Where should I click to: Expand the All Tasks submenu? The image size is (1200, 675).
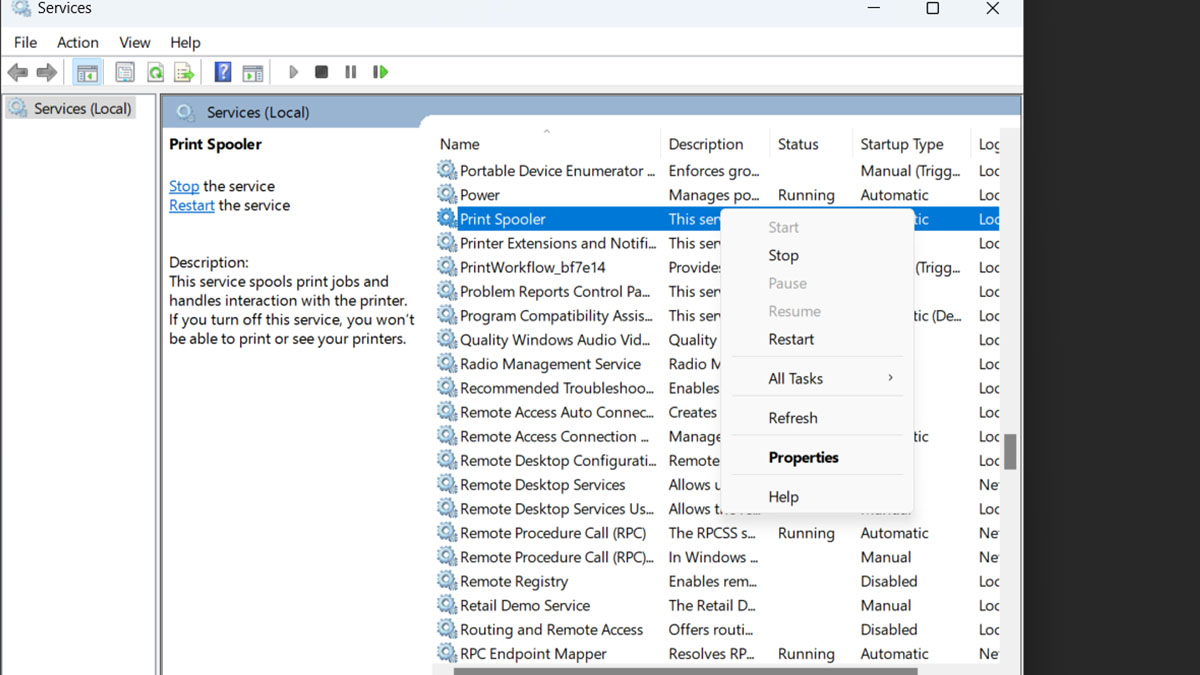coord(817,378)
